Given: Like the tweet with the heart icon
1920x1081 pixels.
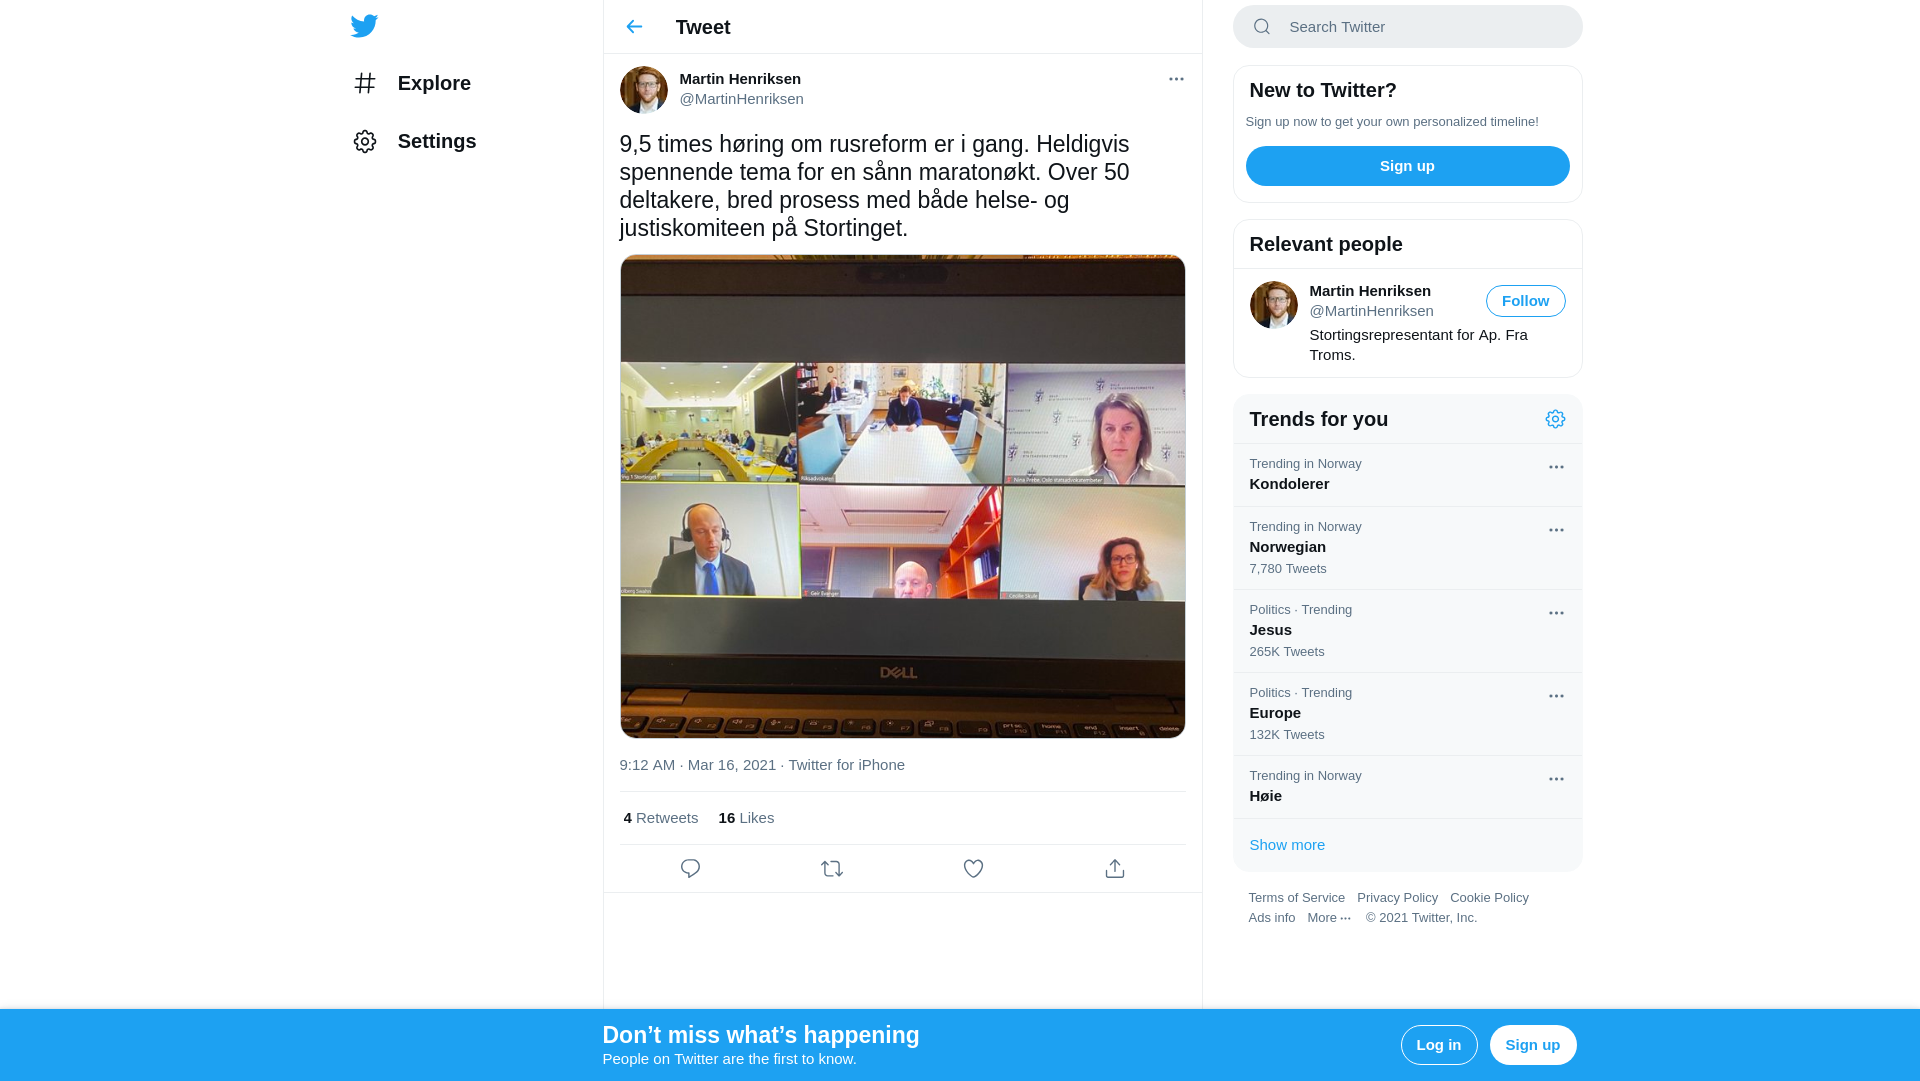Looking at the screenshot, I should 973,869.
